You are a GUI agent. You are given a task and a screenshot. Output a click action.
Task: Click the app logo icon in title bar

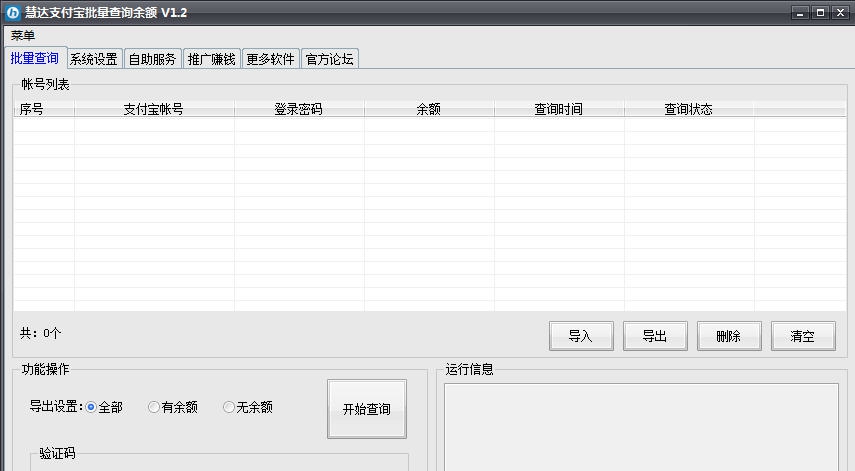click(x=13, y=13)
